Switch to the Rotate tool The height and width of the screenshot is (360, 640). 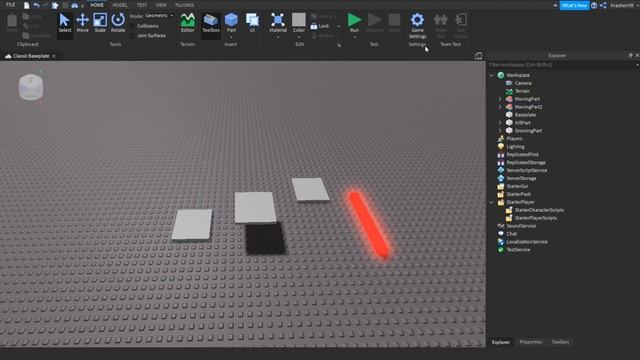click(118, 23)
